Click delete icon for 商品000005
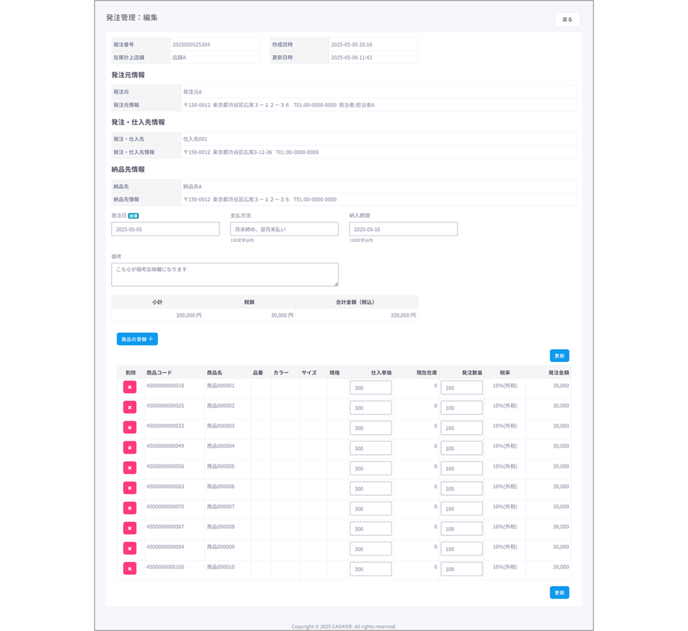 (x=130, y=468)
